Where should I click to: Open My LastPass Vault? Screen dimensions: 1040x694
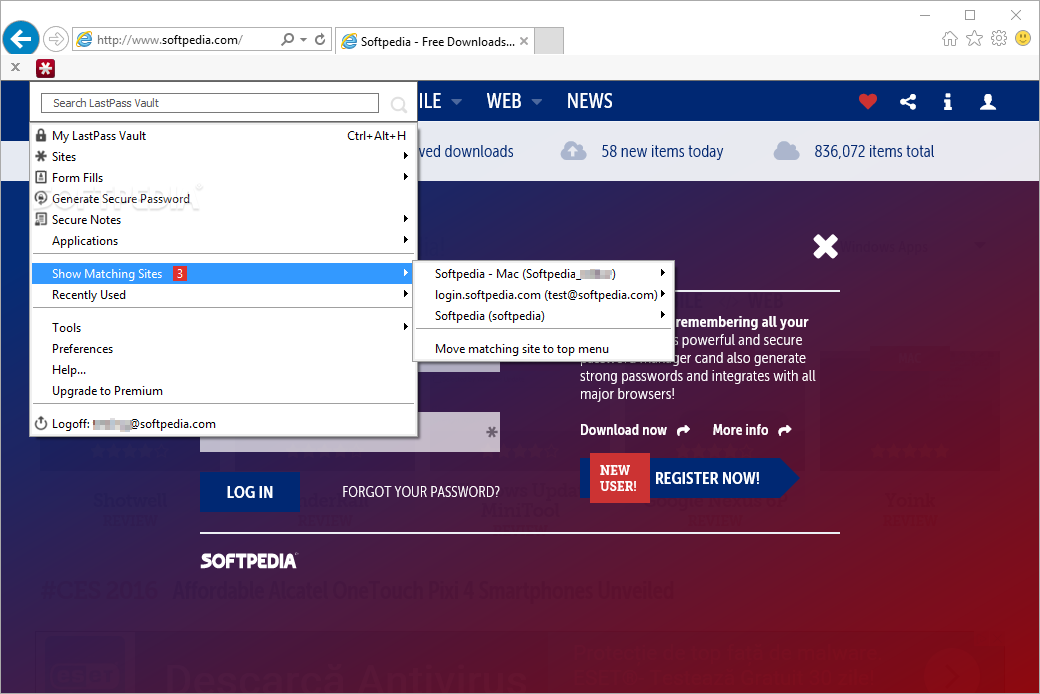(224, 135)
